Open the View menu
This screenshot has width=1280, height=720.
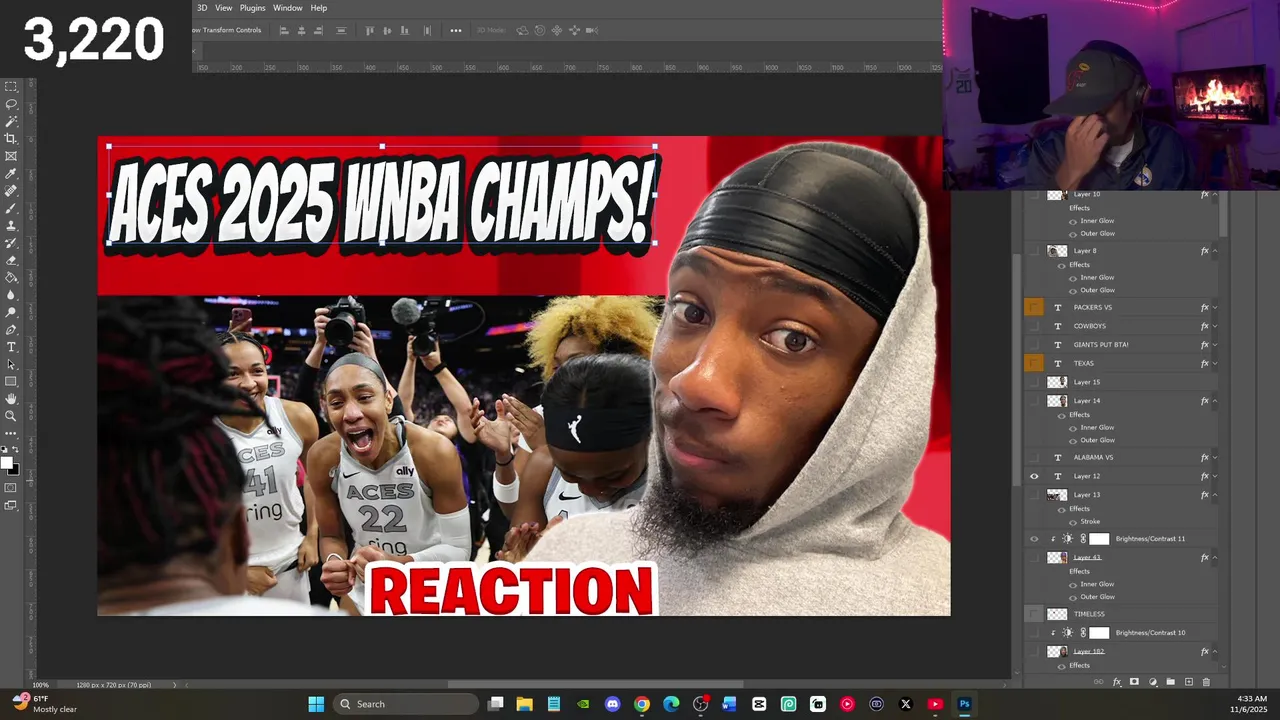coord(223,8)
